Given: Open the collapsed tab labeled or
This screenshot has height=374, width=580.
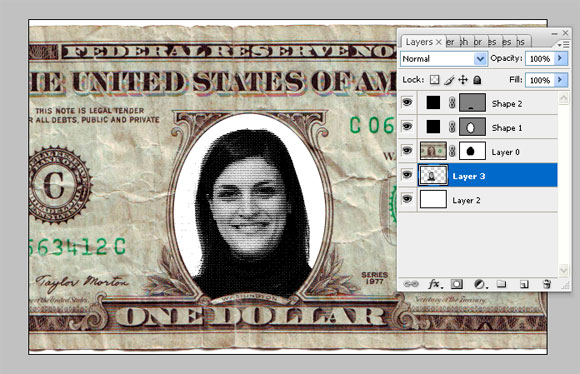Looking at the screenshot, I should pos(478,42).
